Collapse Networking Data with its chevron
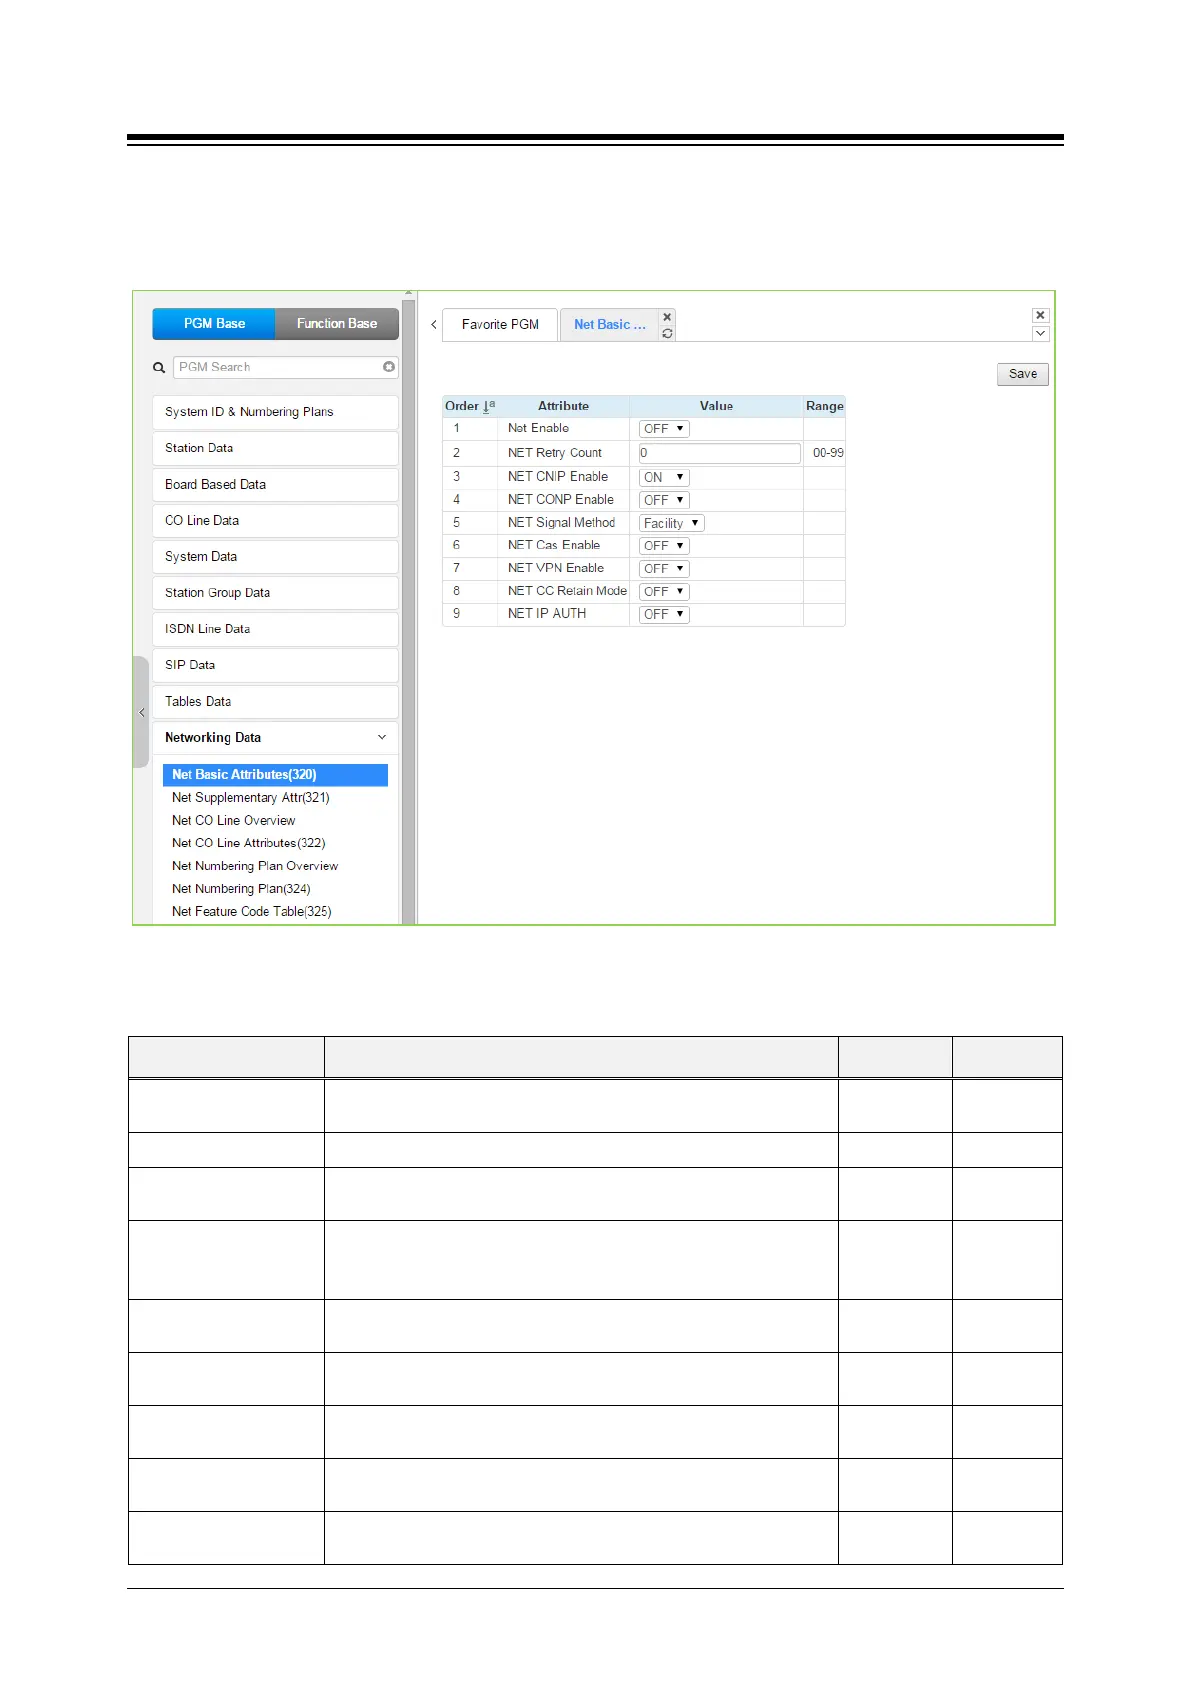 tap(382, 738)
